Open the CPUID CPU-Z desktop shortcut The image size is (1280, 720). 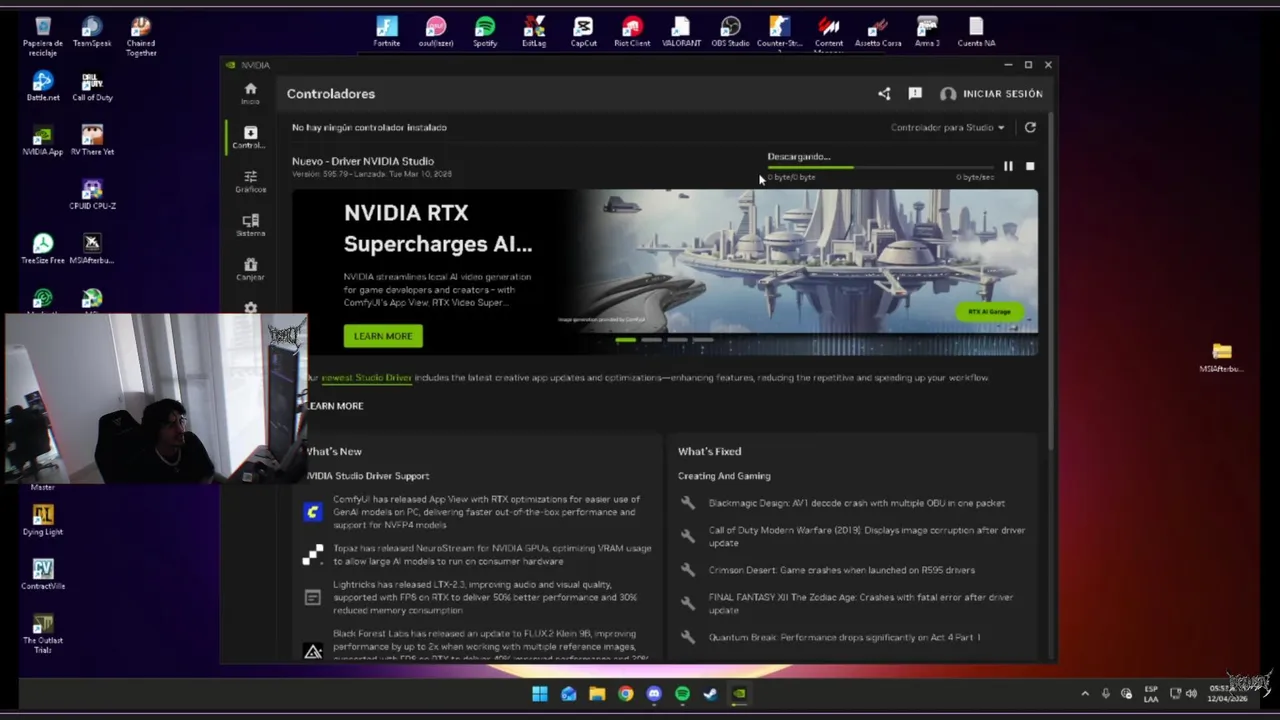92,194
